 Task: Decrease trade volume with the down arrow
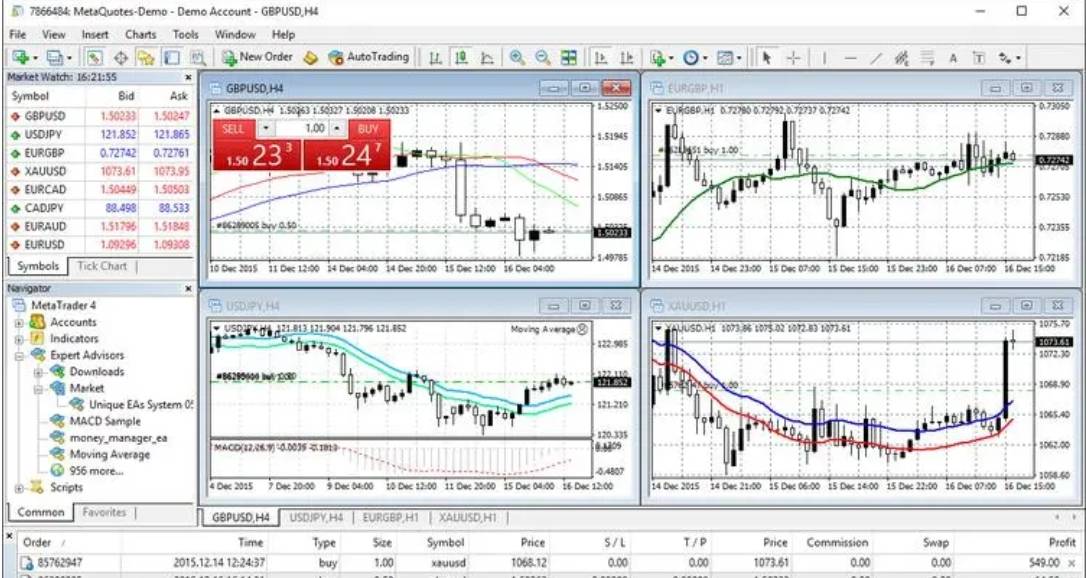(267, 129)
